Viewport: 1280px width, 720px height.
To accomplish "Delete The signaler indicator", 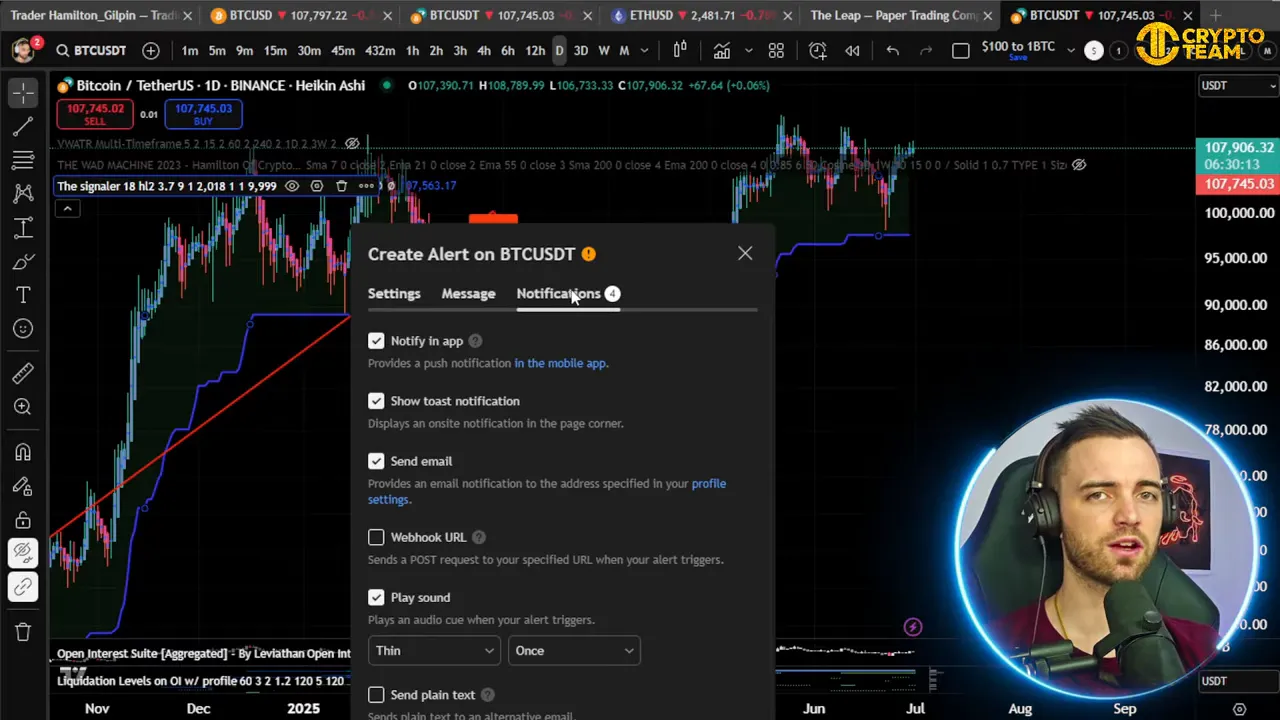I will pos(341,186).
